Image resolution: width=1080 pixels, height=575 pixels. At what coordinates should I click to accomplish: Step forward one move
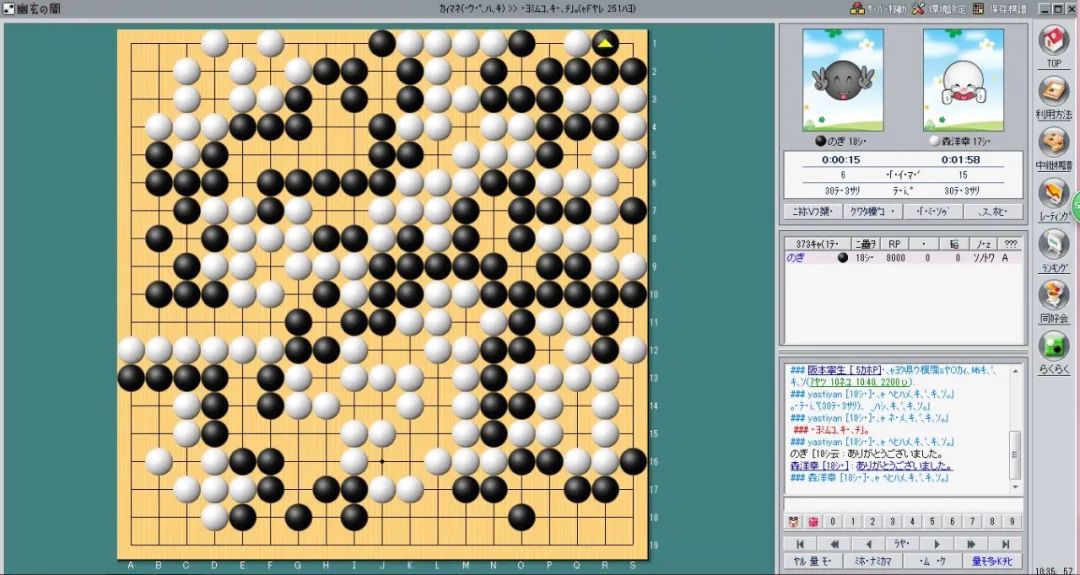click(935, 544)
